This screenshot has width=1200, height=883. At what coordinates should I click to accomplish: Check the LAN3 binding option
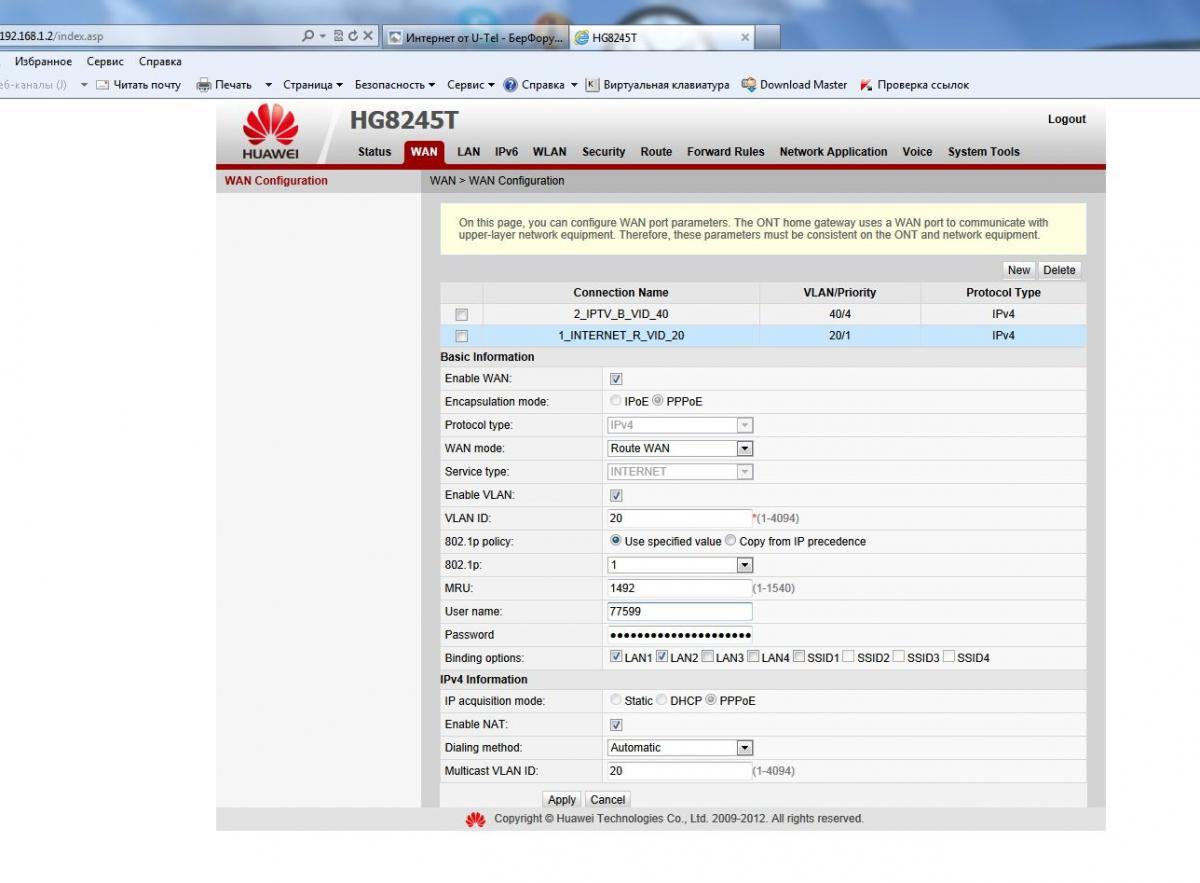click(708, 657)
